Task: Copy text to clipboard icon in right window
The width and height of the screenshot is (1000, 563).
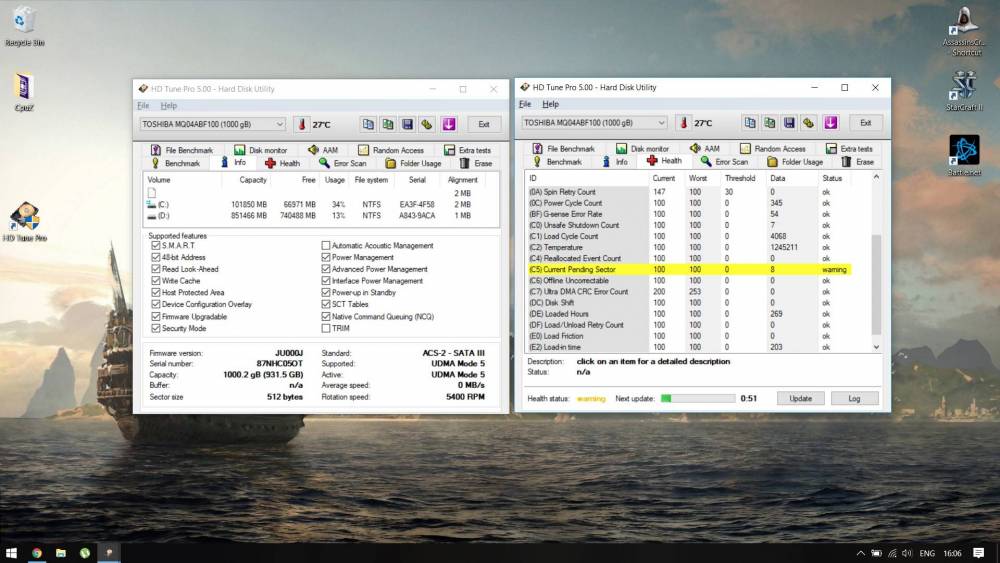Action: click(750, 122)
